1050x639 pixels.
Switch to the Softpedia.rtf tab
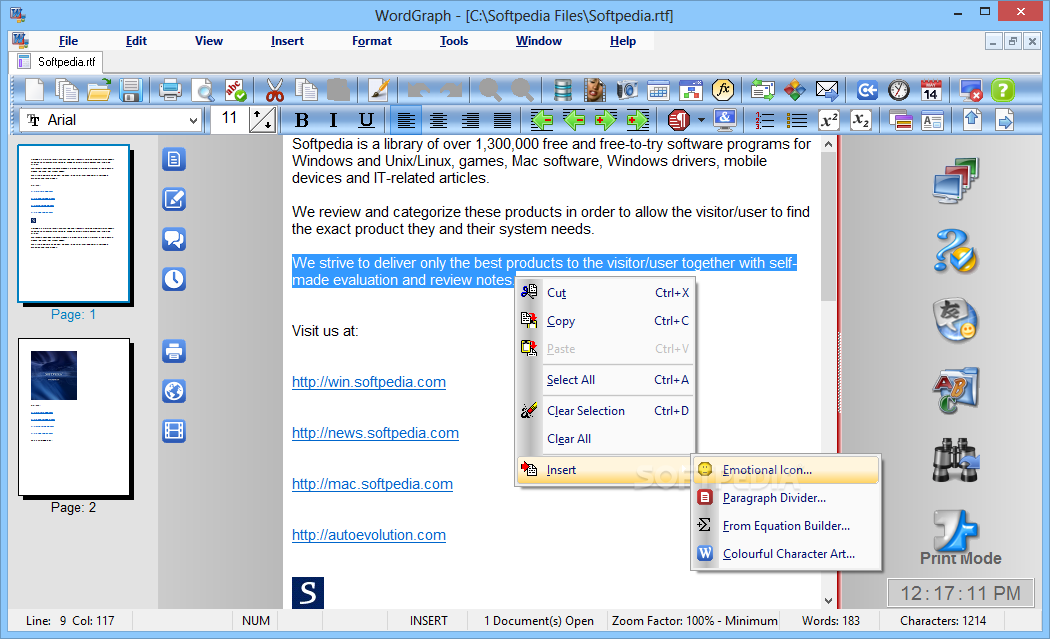pos(57,62)
